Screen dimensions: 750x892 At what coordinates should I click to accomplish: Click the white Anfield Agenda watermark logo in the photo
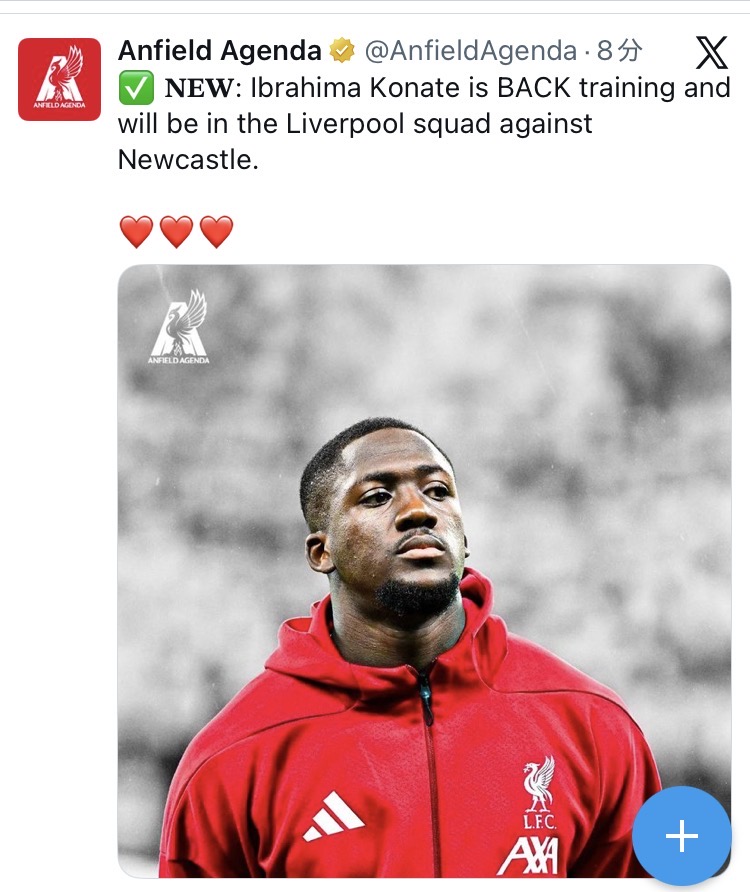179,327
